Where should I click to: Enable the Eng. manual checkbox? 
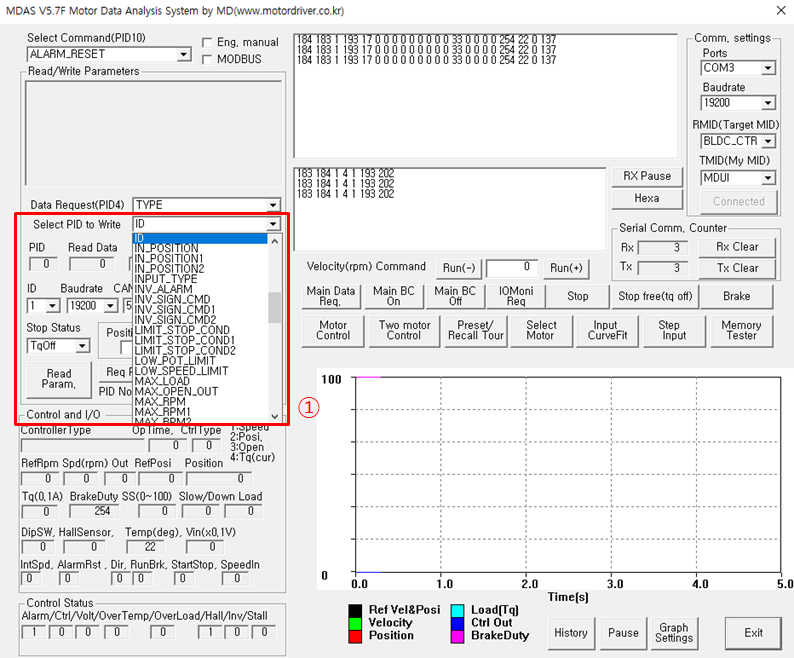207,43
